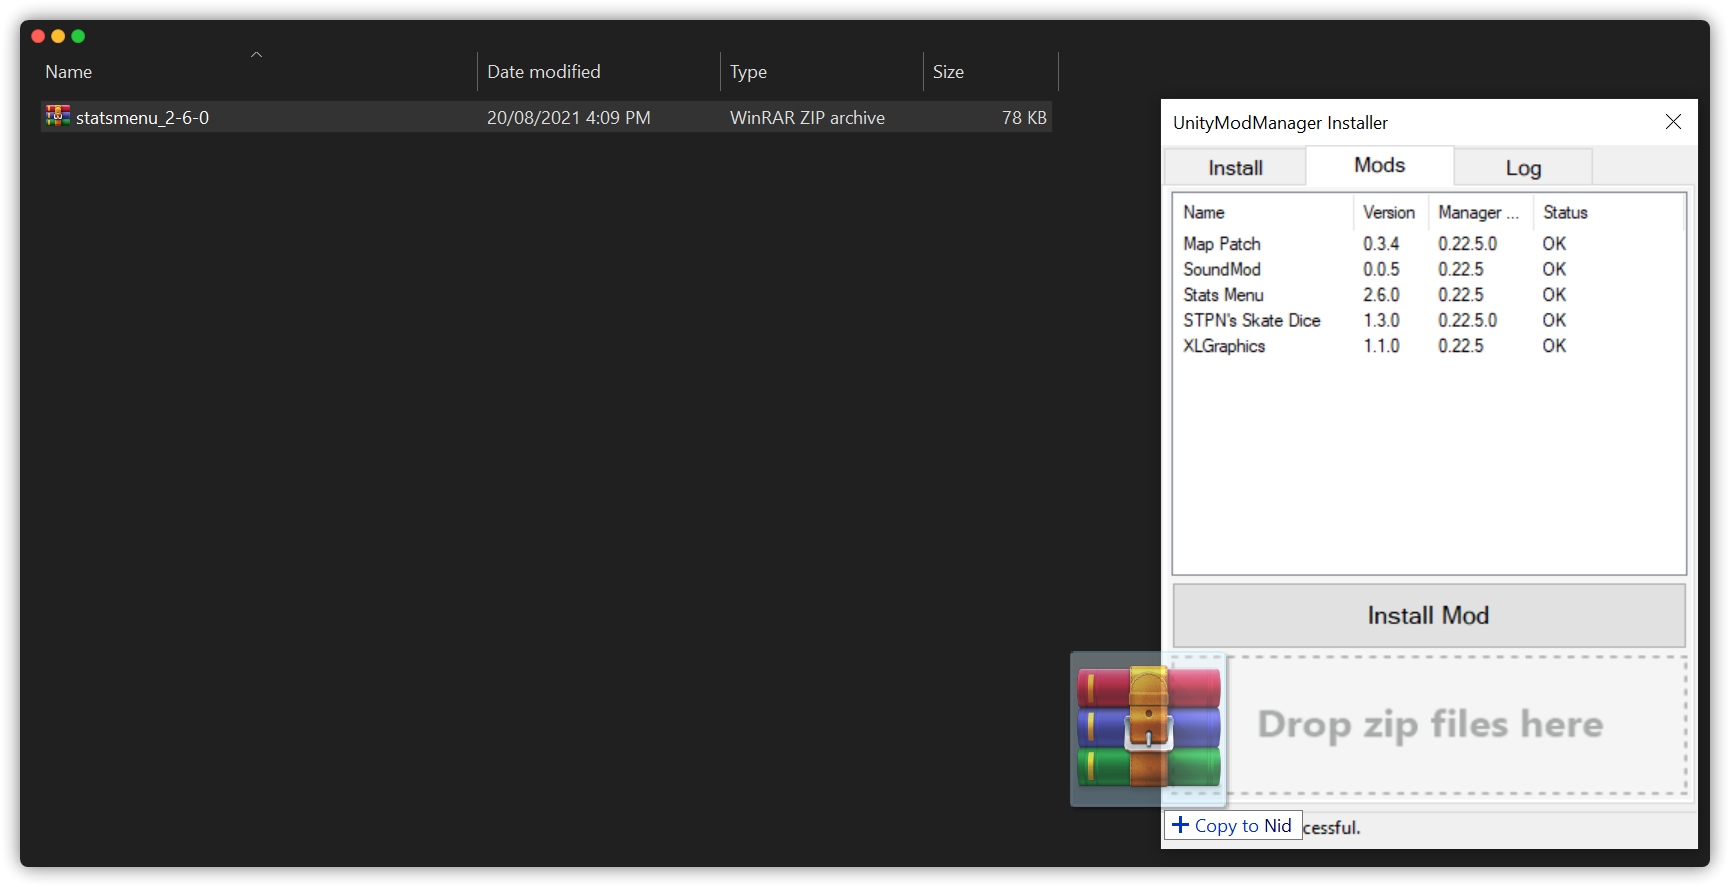Click Stats Menu version 2.6.0

click(x=1381, y=295)
